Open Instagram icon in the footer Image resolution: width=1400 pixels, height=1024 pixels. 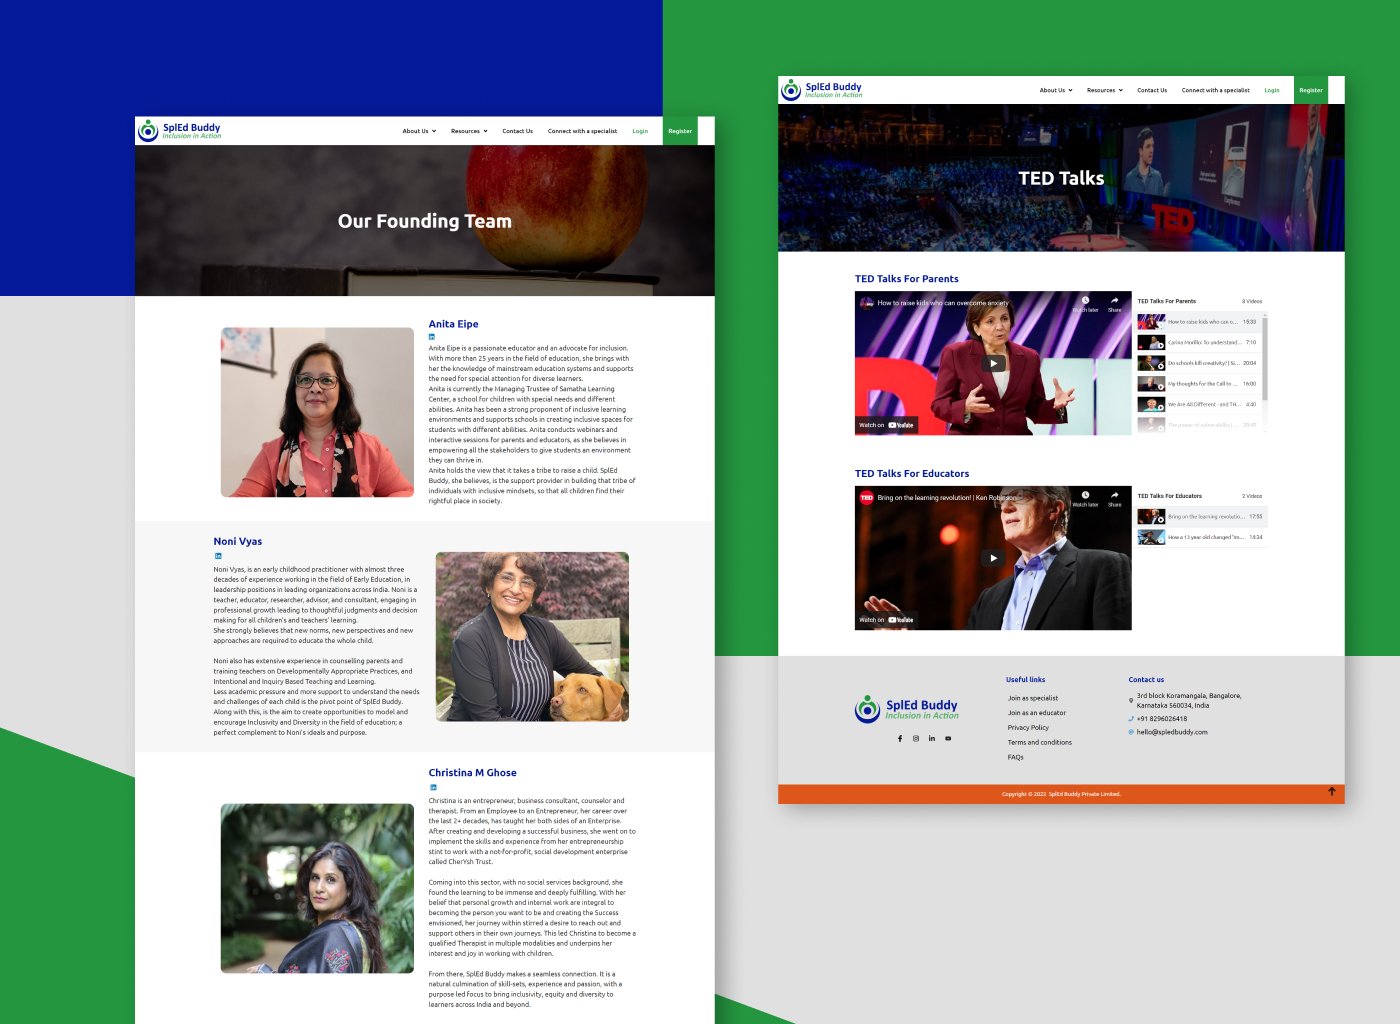click(916, 739)
